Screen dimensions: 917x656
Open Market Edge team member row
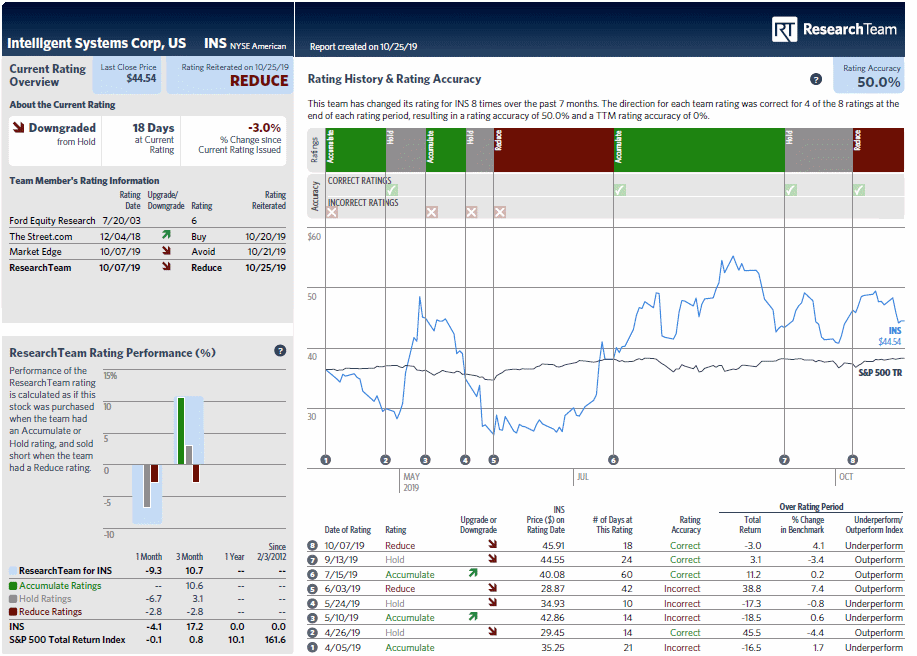pyautogui.click(x=147, y=251)
